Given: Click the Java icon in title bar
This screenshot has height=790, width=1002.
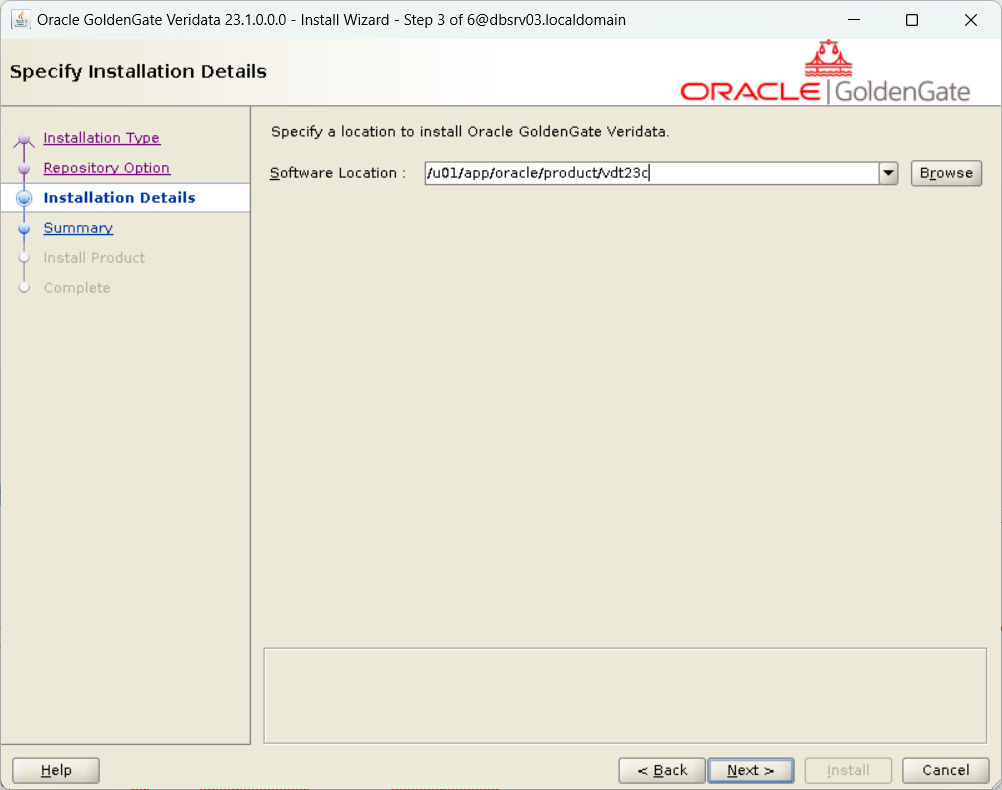Looking at the screenshot, I should pos(20,20).
